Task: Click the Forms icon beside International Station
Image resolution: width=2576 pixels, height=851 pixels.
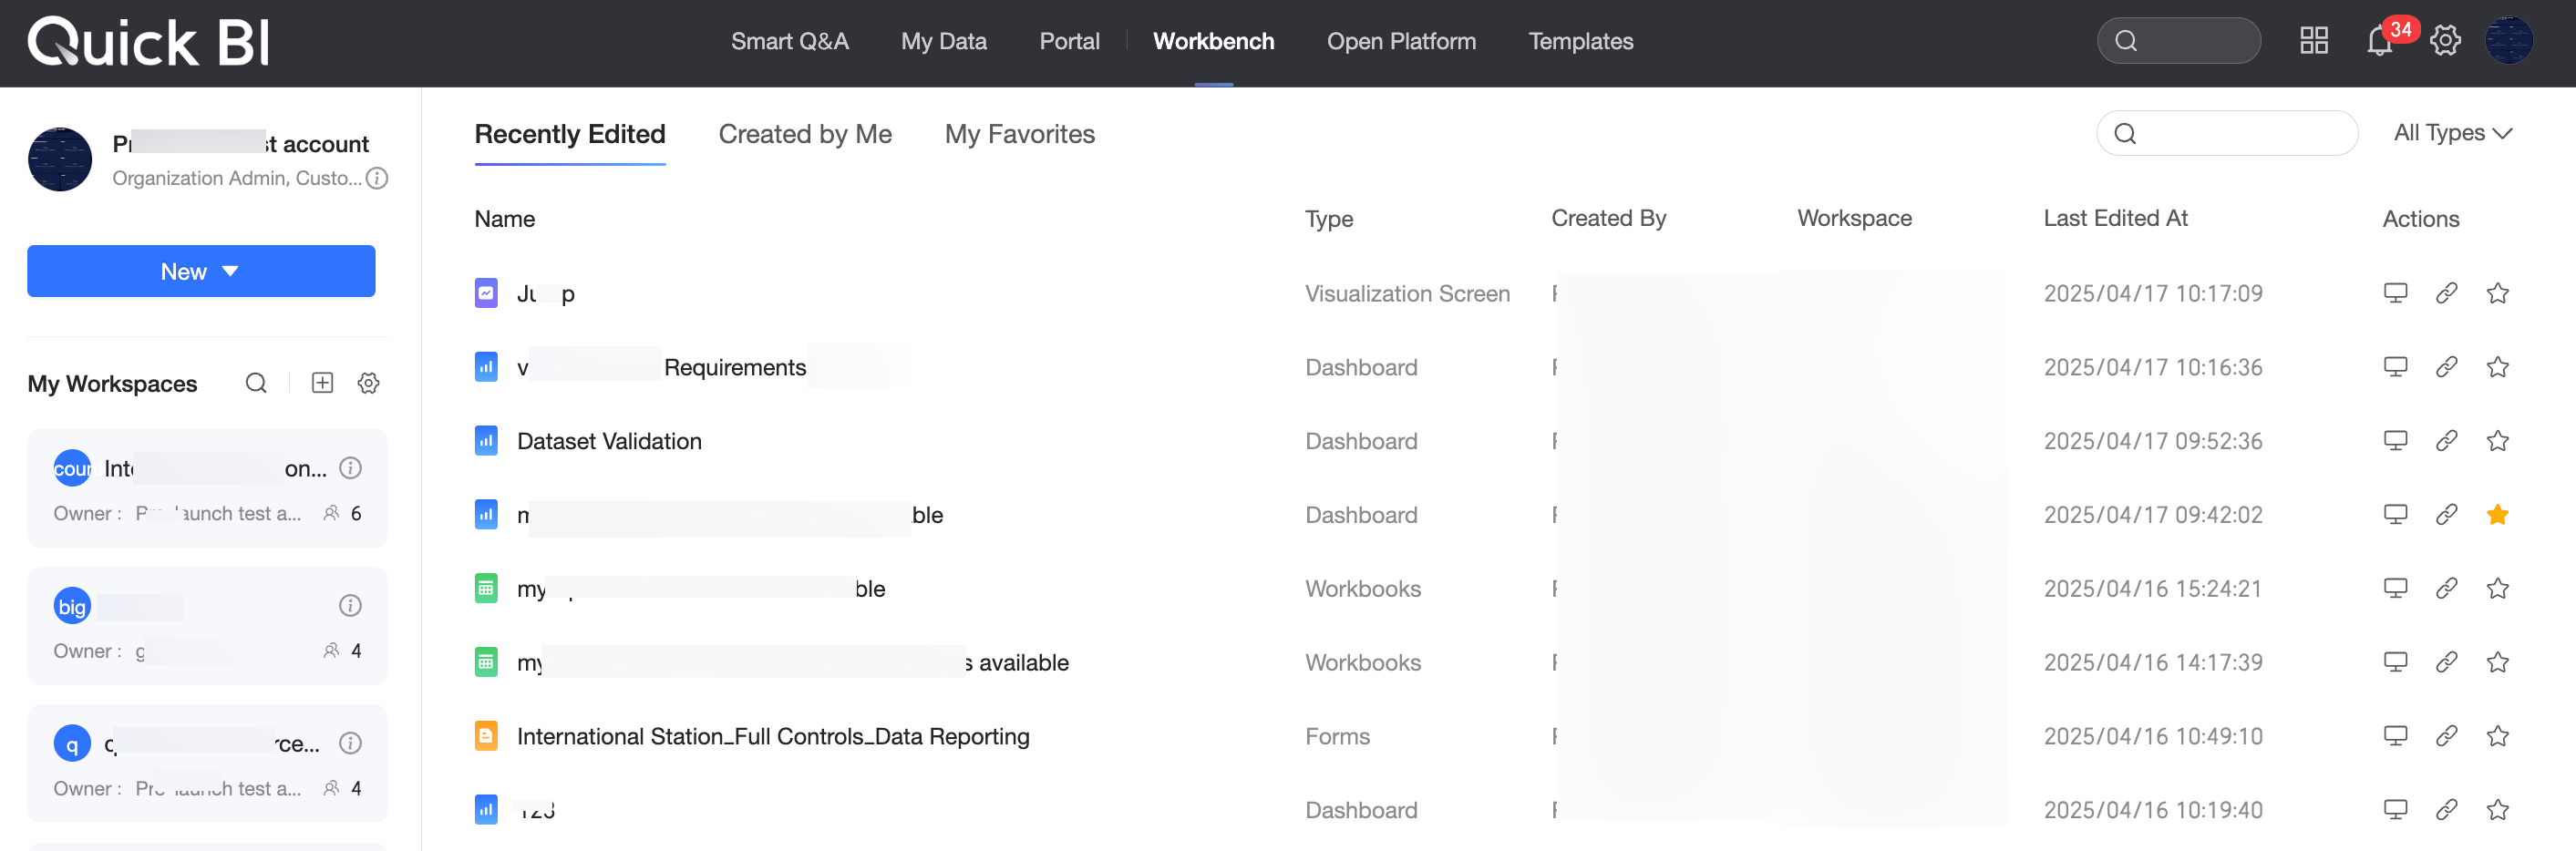Action: (486, 736)
